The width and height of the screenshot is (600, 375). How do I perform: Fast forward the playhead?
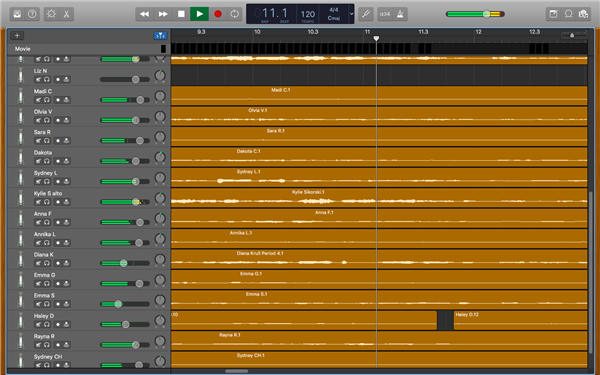coord(163,14)
